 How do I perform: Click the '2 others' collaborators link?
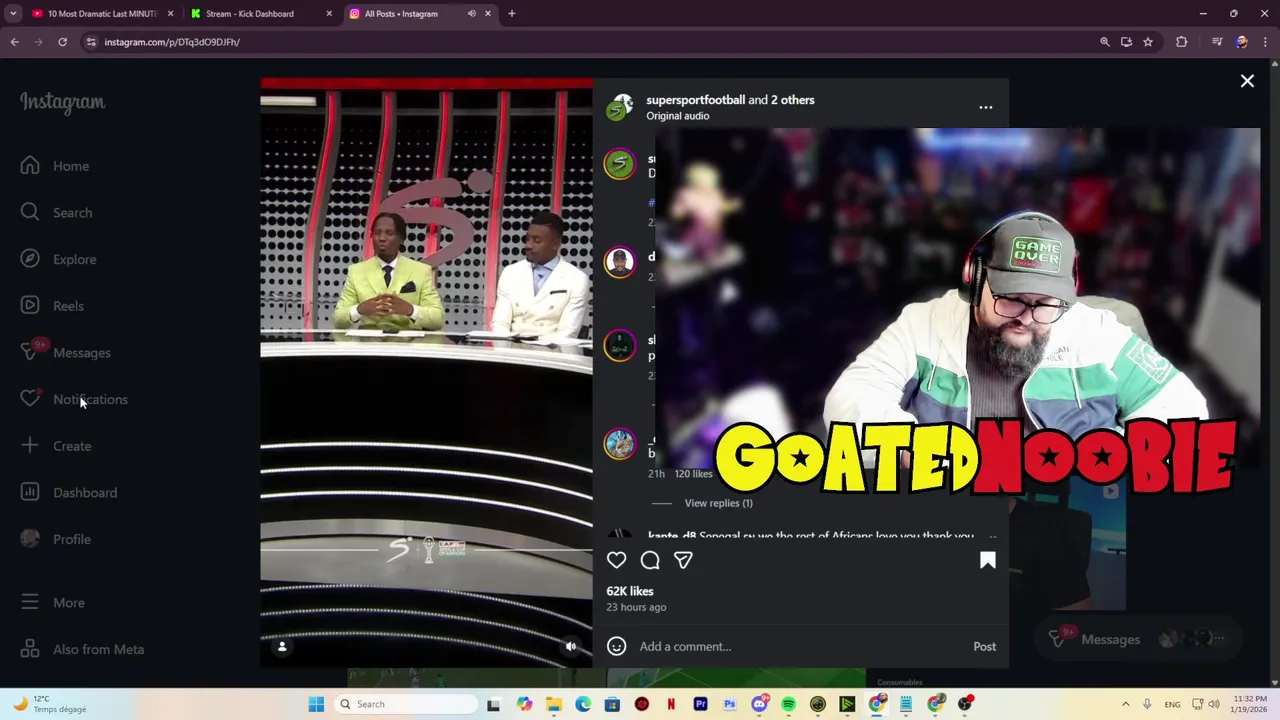point(792,100)
